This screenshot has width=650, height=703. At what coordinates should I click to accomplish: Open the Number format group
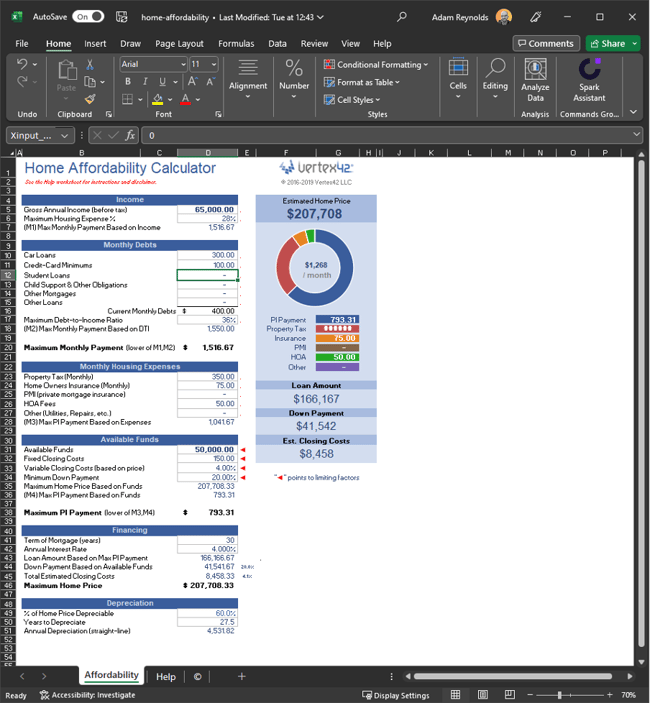294,79
